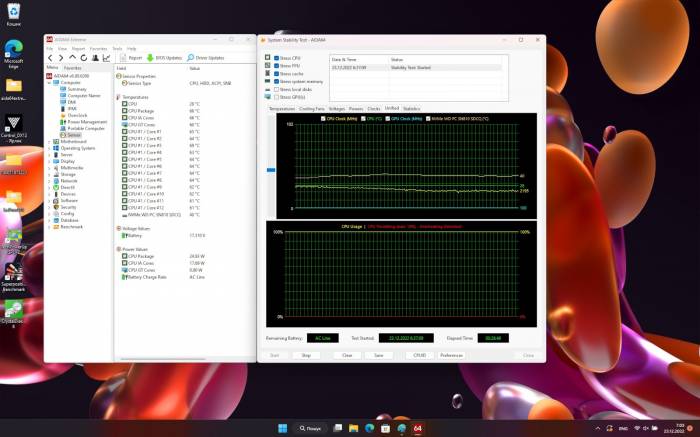Open the File menu in AIDA64
Viewport: 700px width, 437px height.
tap(50, 49)
